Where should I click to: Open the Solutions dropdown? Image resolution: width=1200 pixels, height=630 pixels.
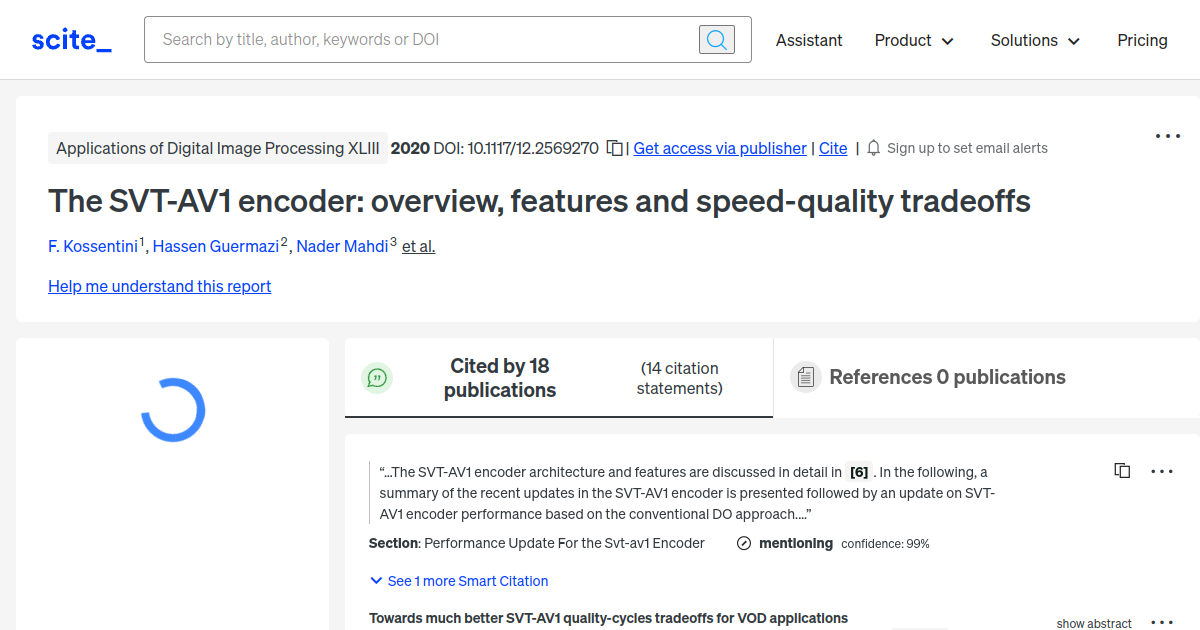[x=1034, y=40]
